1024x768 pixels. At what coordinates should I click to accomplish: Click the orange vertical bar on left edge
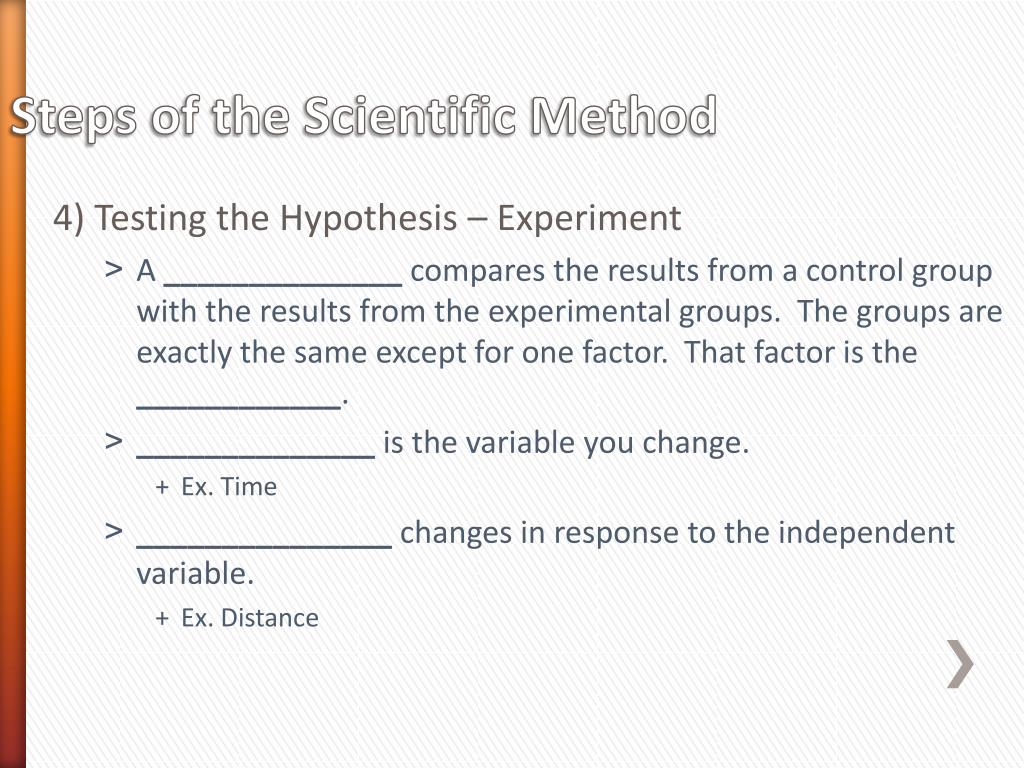(13, 384)
